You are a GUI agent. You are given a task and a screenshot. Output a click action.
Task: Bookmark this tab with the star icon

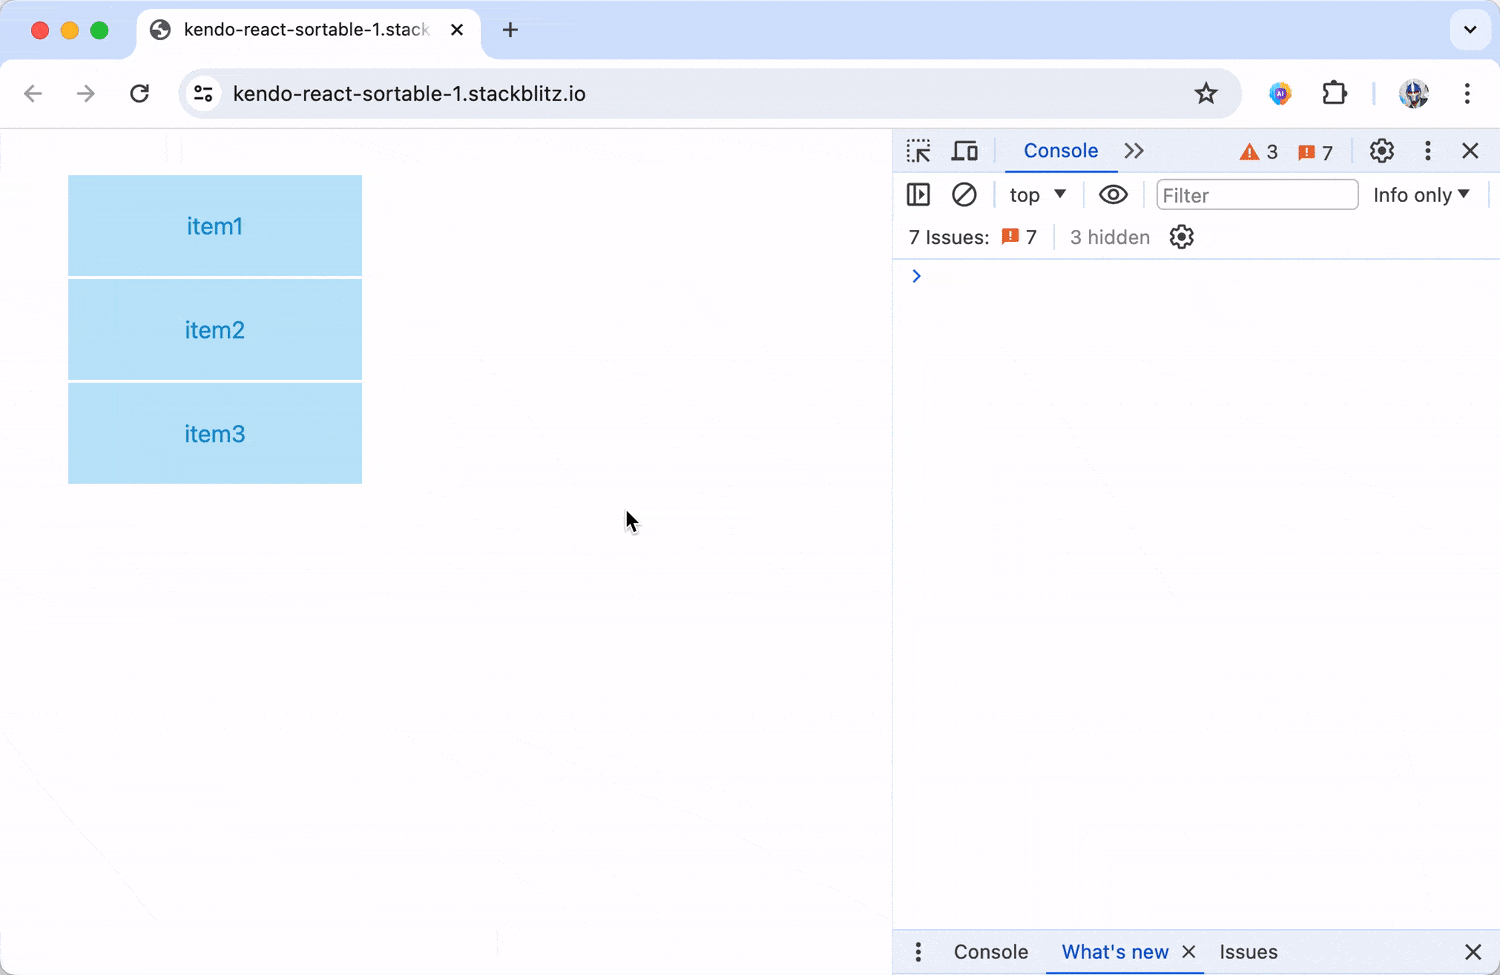coord(1206,94)
